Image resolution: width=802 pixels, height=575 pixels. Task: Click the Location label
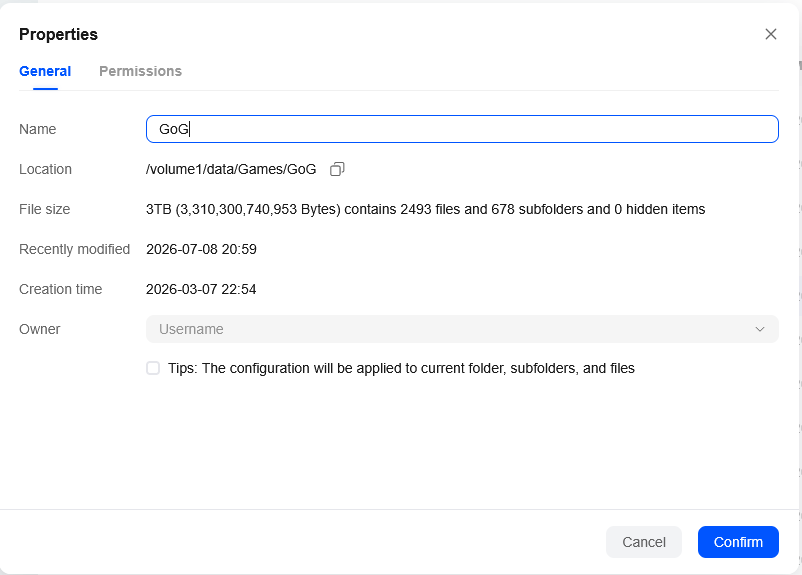(45, 169)
